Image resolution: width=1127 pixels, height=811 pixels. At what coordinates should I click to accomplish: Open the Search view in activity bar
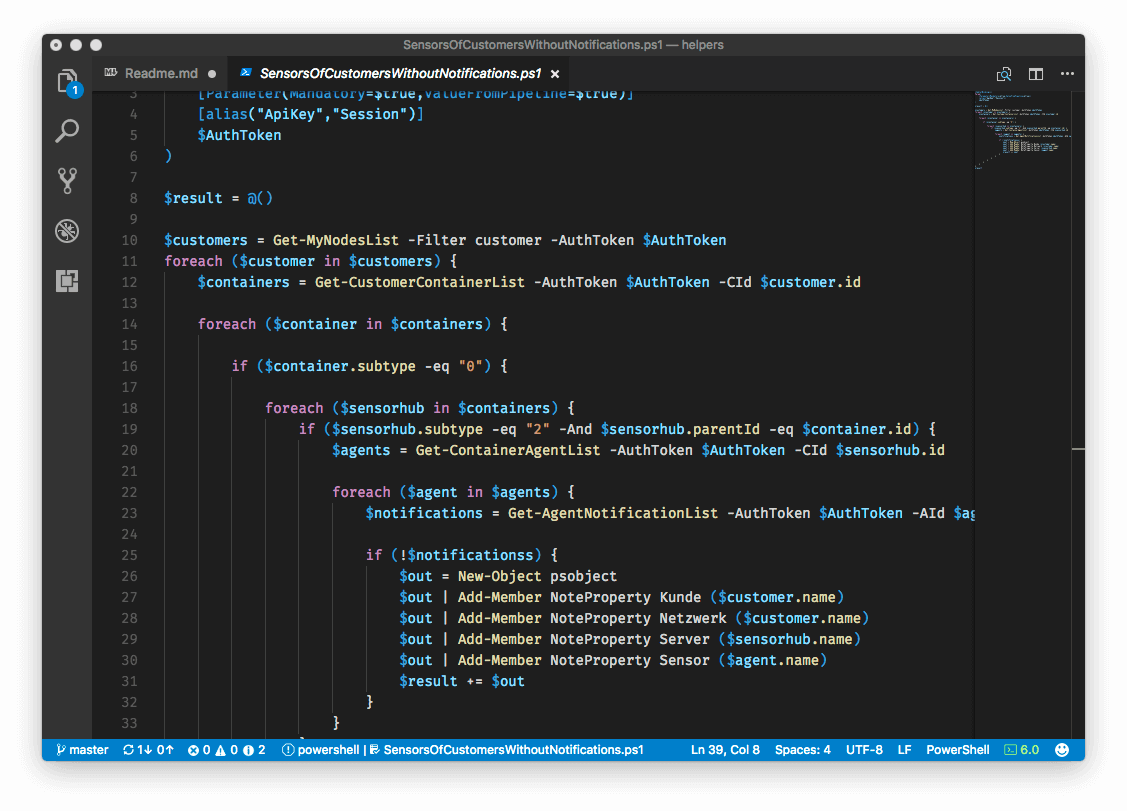click(x=67, y=131)
